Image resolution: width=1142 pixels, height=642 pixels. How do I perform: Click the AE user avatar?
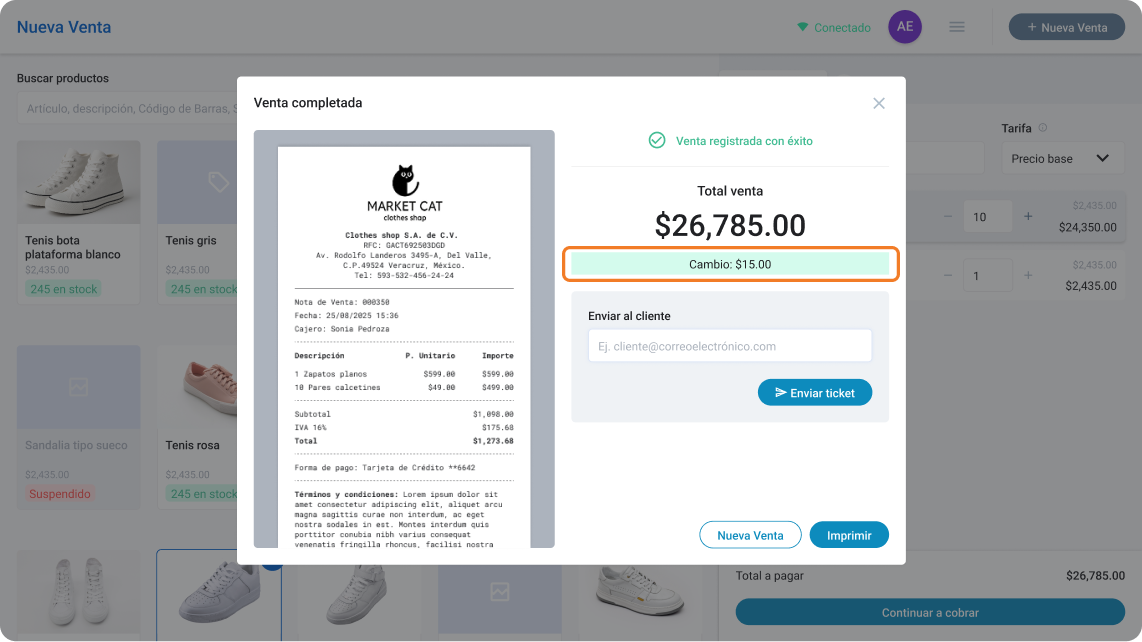pos(905,27)
